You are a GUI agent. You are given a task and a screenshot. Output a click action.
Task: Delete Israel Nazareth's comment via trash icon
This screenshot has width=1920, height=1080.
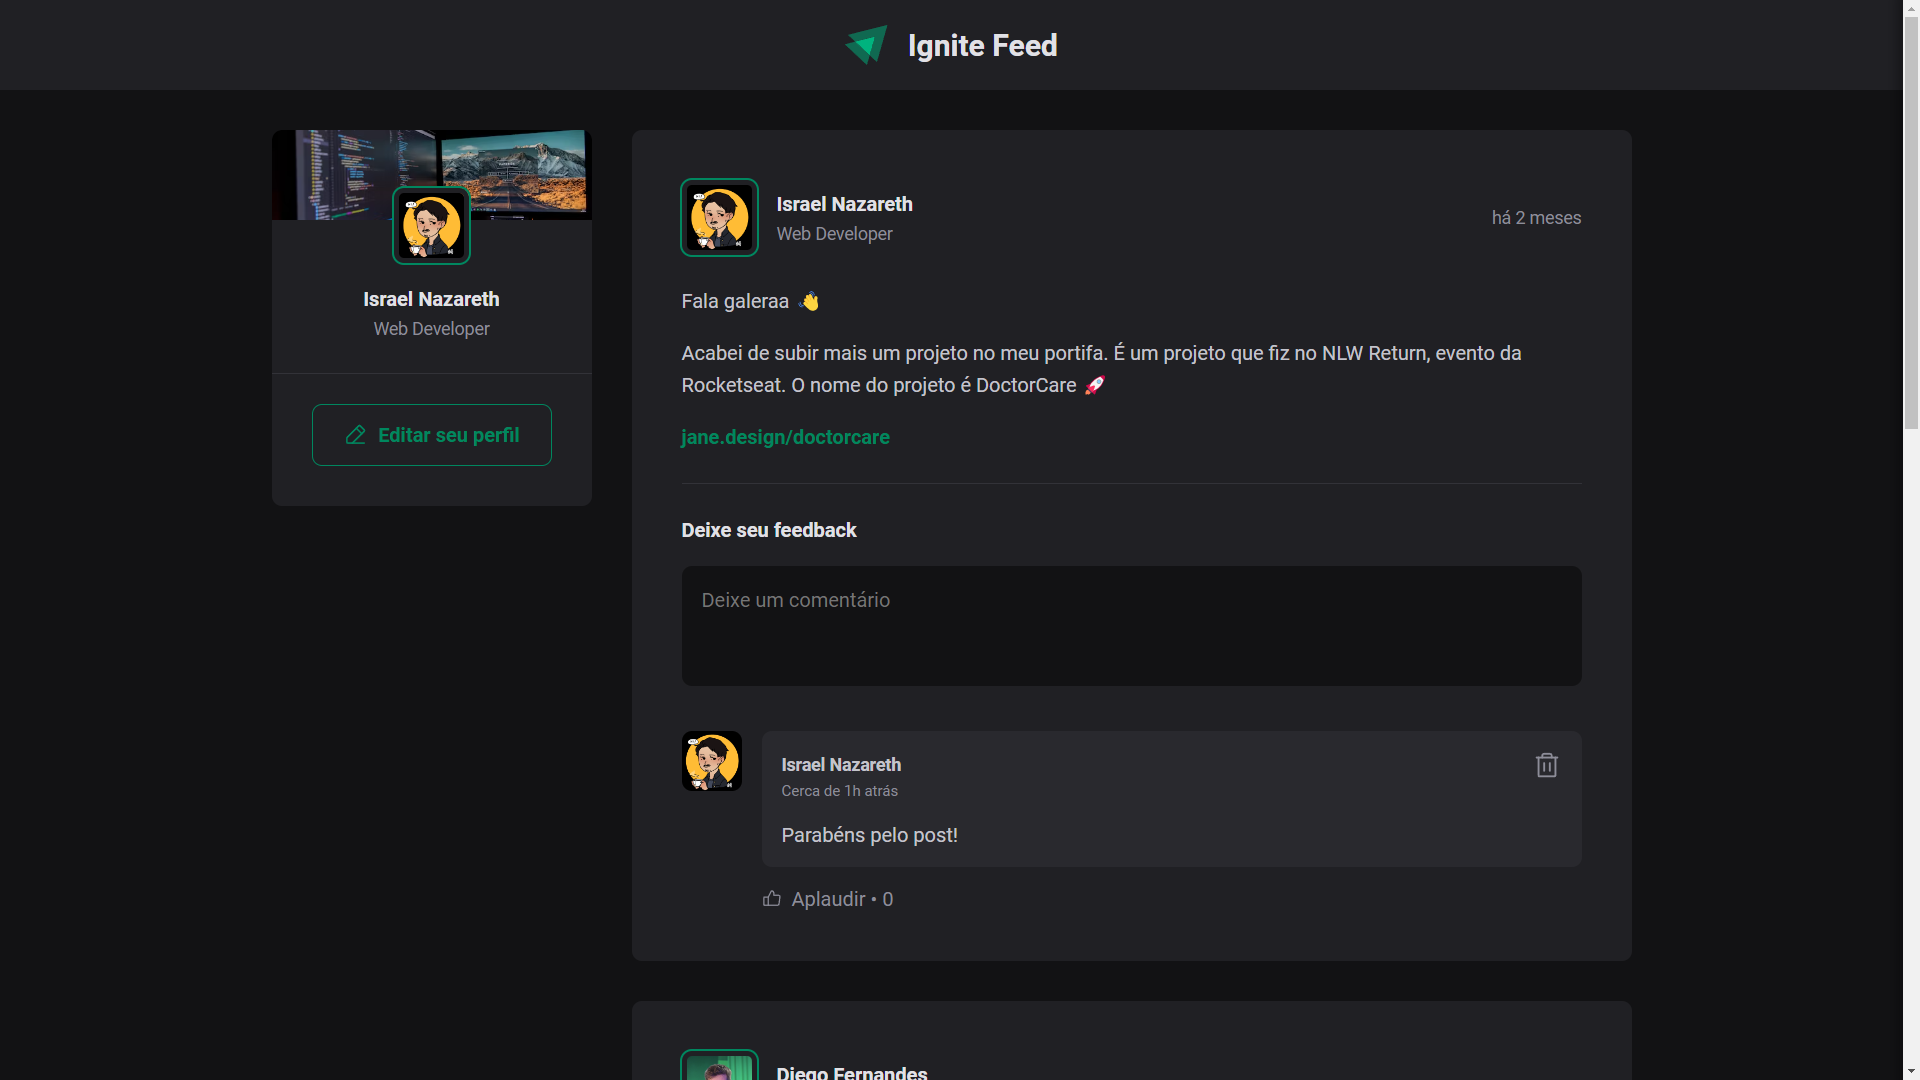(1546, 765)
